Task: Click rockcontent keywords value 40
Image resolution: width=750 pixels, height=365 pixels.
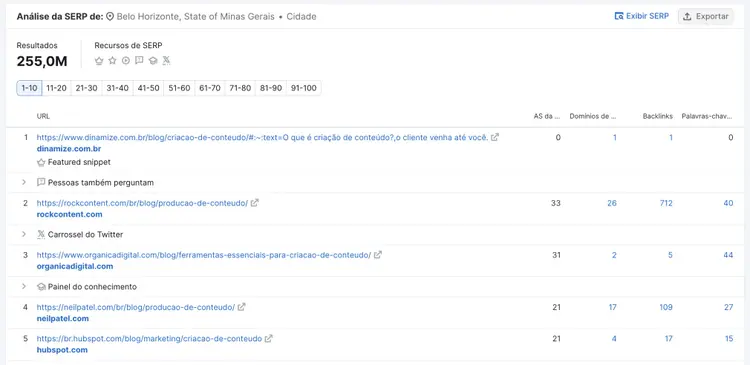Action: [x=728, y=203]
